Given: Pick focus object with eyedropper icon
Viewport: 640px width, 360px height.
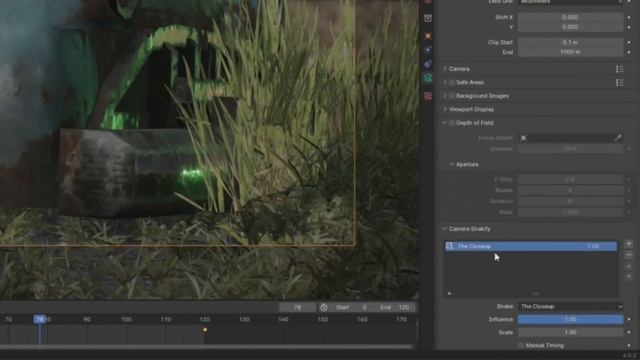Looking at the screenshot, I should (618, 138).
